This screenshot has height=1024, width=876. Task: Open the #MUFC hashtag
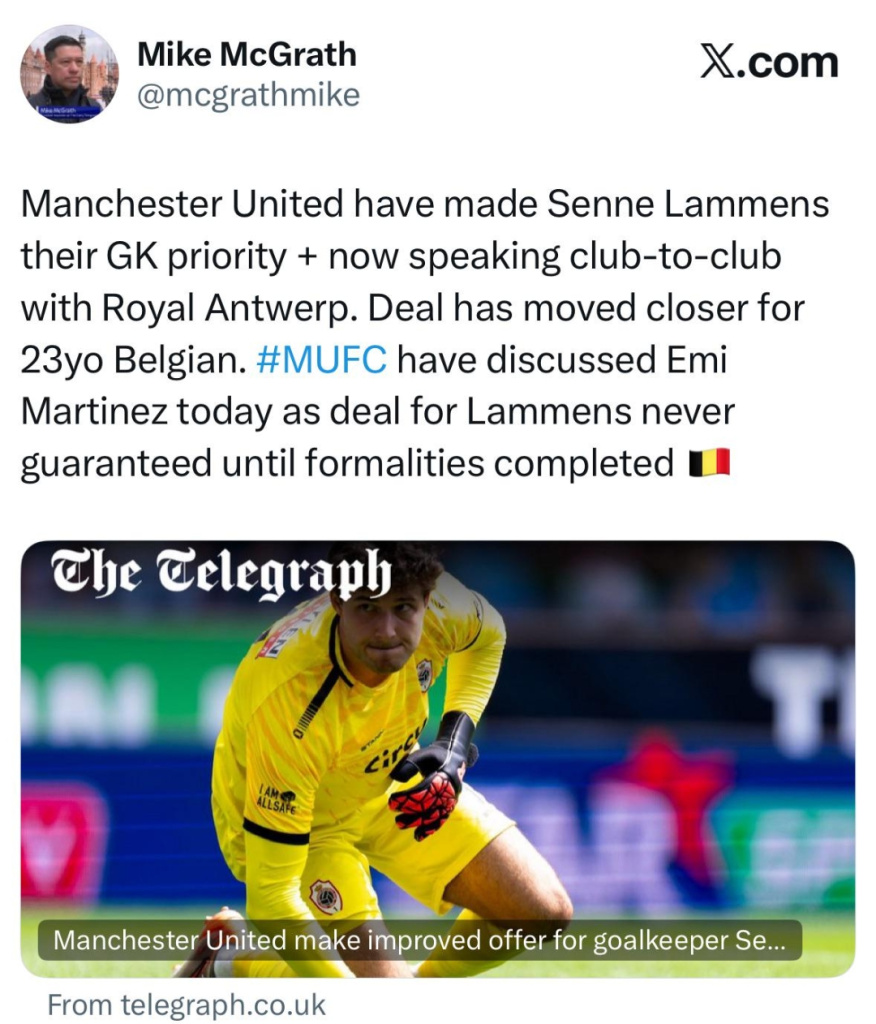(321, 360)
